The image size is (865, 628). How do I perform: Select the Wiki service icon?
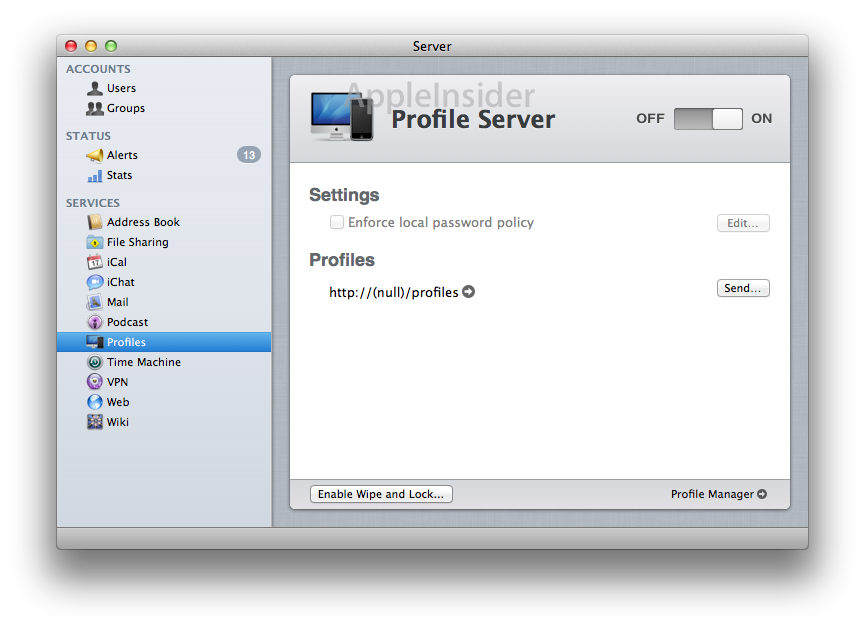[95, 422]
